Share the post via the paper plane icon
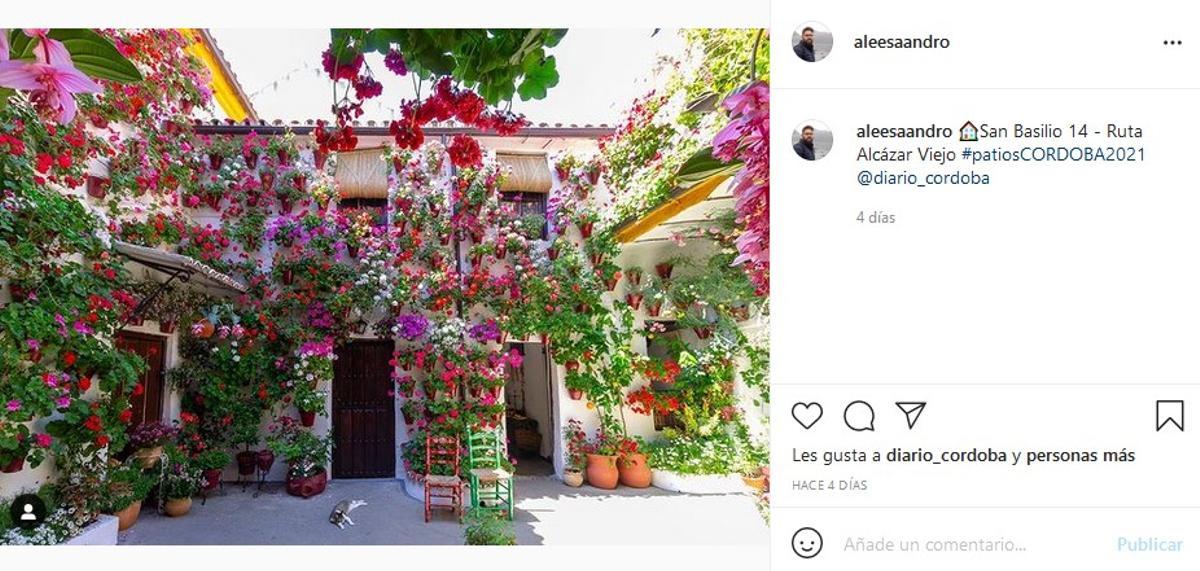 [910, 415]
